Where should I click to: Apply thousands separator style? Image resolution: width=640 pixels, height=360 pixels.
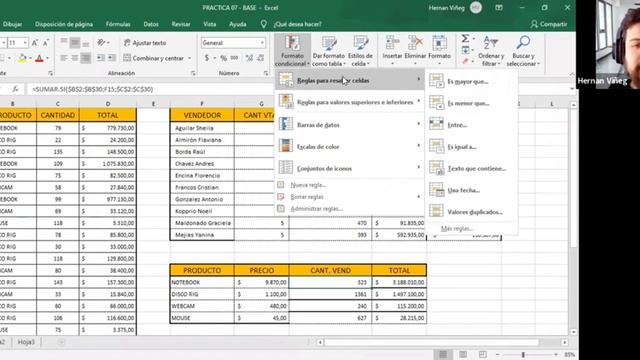tap(234, 58)
